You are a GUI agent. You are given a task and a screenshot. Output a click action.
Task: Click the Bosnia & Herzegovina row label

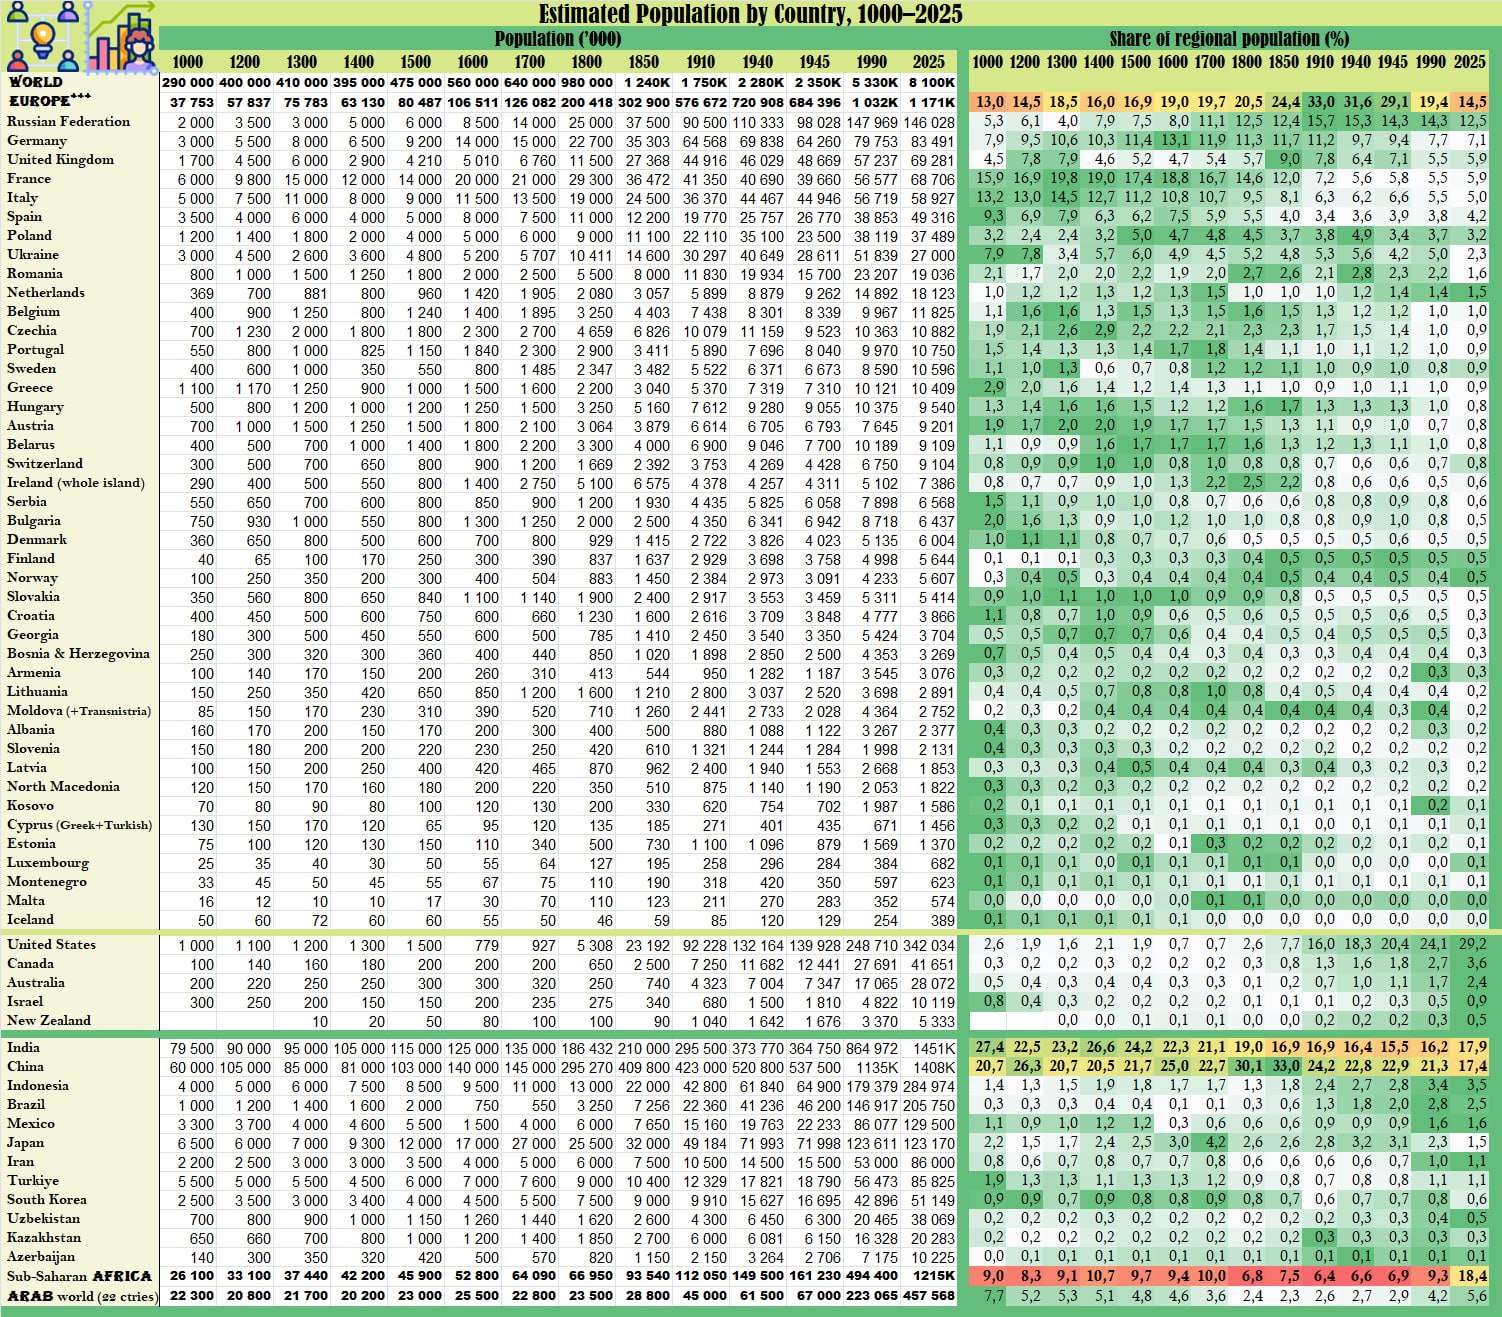[x=78, y=653]
